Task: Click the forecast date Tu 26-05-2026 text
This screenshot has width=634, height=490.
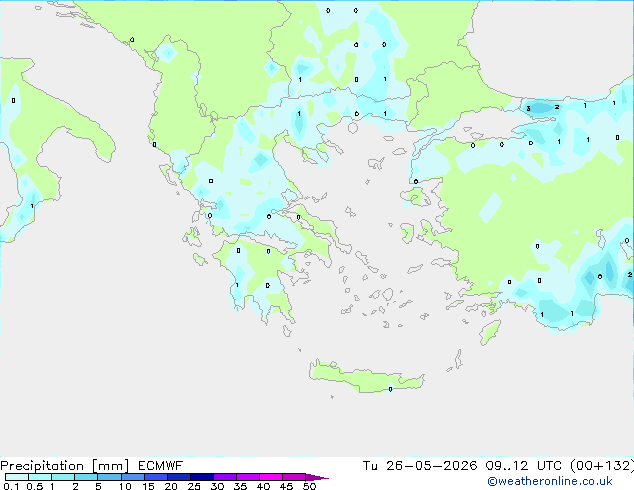Action: [420, 466]
